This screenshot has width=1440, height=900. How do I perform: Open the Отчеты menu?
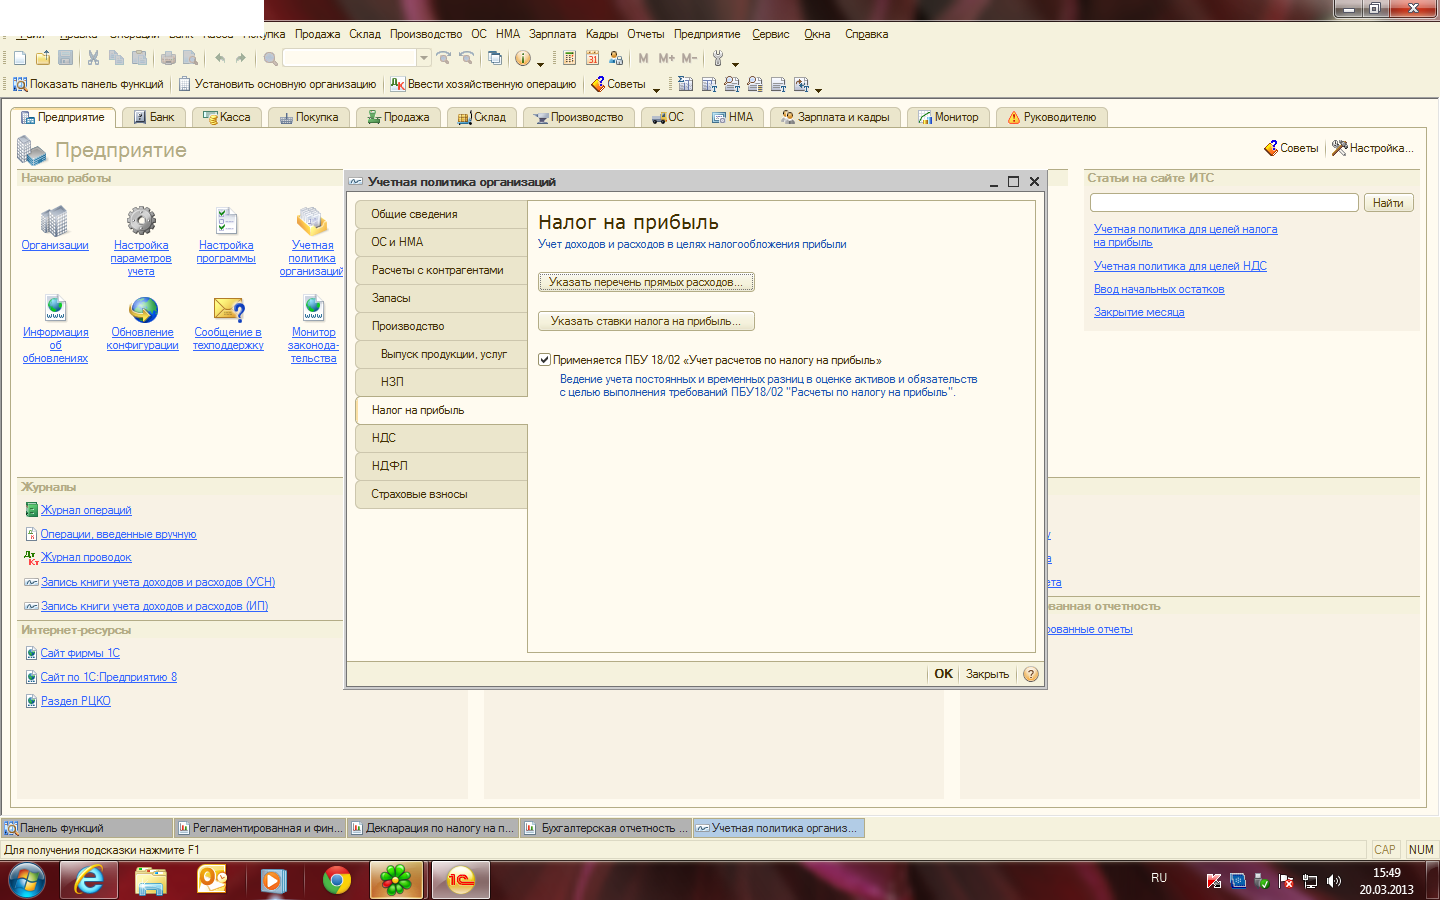click(645, 34)
